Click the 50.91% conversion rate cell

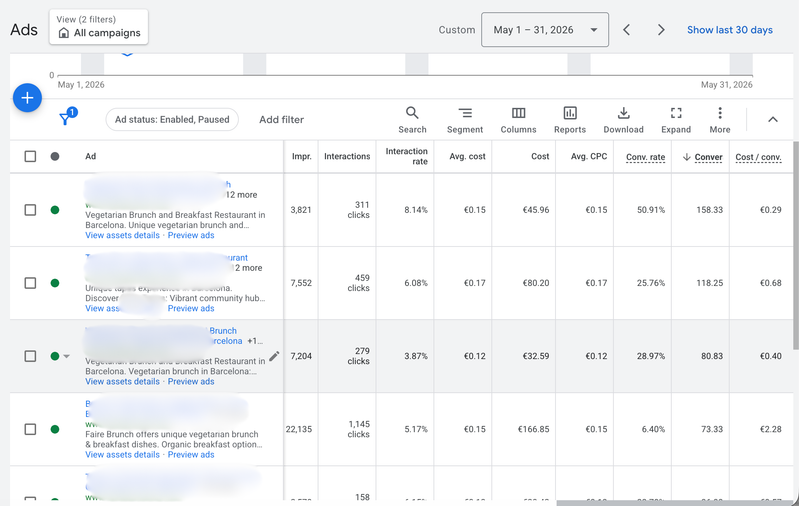(x=651, y=210)
